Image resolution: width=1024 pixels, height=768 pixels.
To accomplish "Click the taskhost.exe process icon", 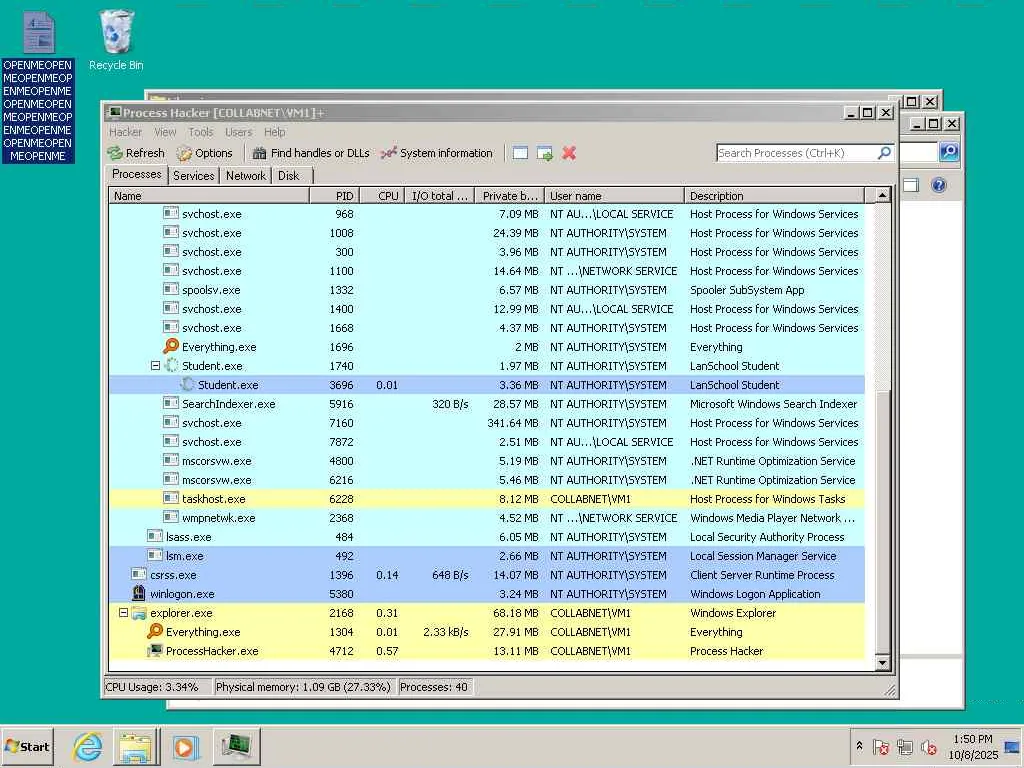I will click(x=171, y=498).
